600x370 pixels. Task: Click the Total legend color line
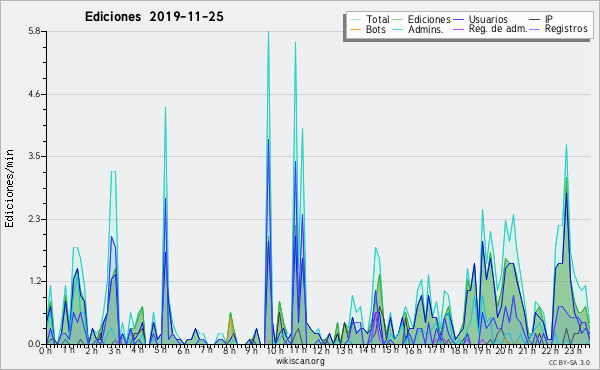[x=356, y=20]
